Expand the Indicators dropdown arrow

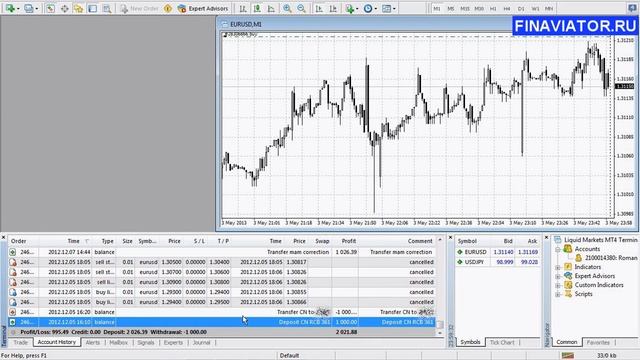point(357,9)
